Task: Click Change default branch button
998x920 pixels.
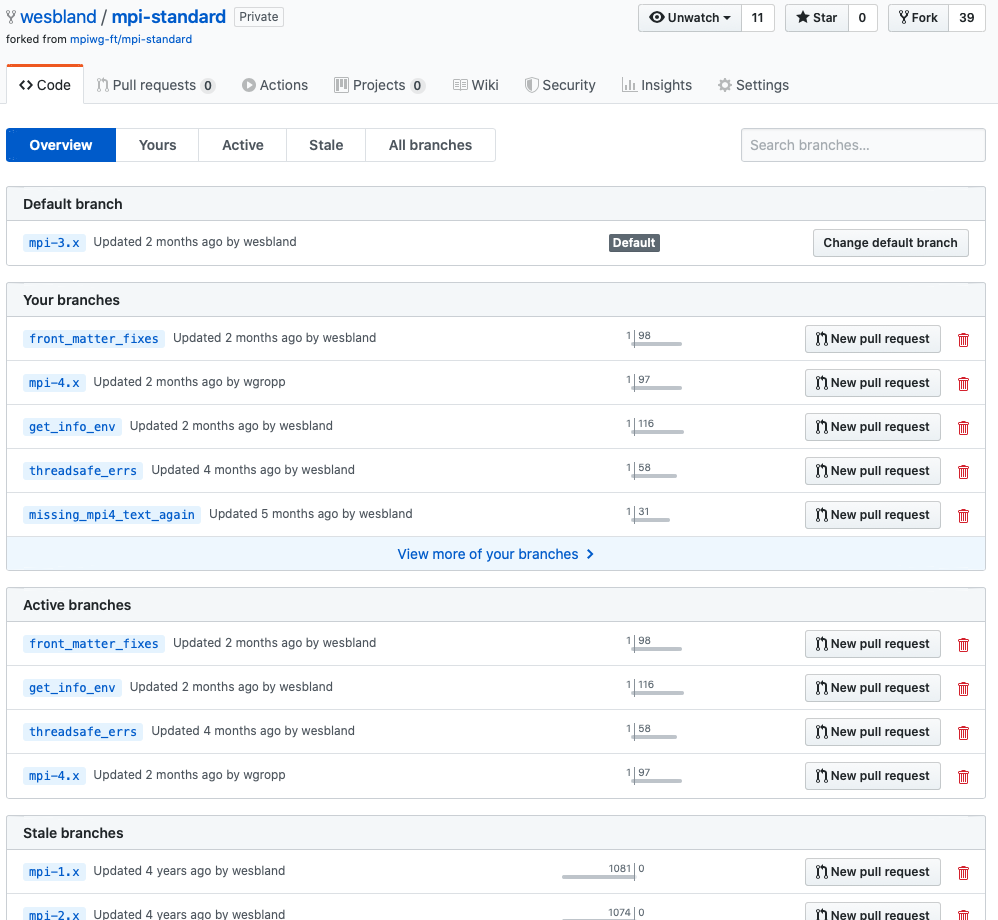Action: coord(890,243)
